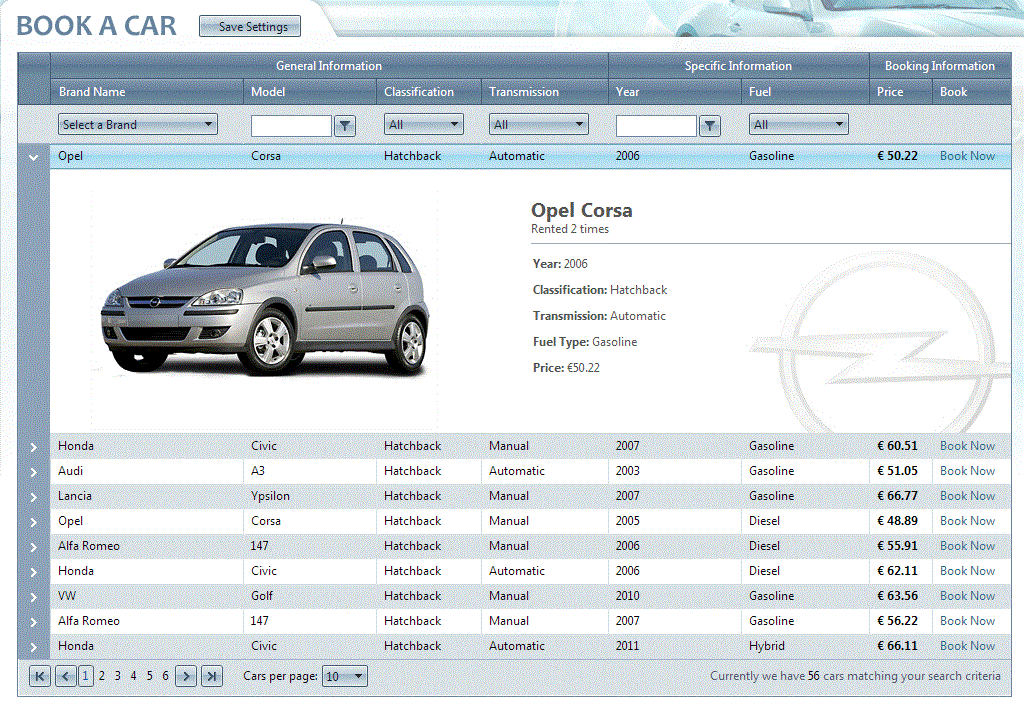Sort by the Model column header
Image resolution: width=1024 pixels, height=707 pixels.
tap(268, 92)
